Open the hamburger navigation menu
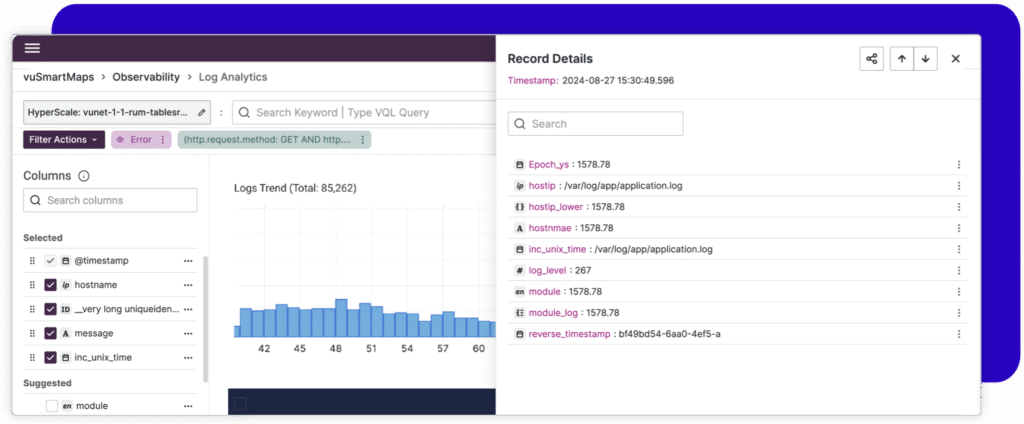The width and height of the screenshot is (1024, 424). pyautogui.click(x=33, y=48)
